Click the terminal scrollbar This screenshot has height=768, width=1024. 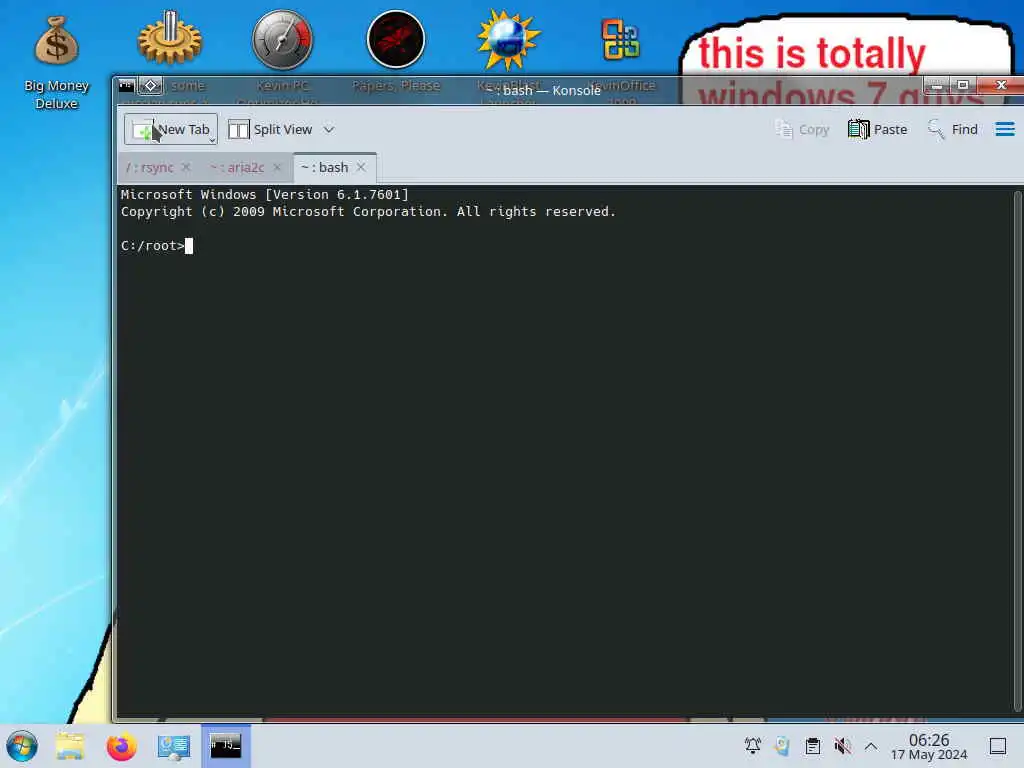click(x=1017, y=451)
